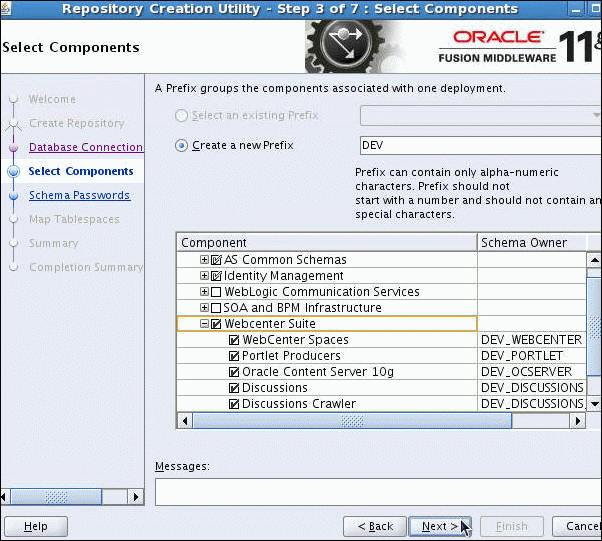Select the Oracle Content Server 10g label

click(318, 372)
